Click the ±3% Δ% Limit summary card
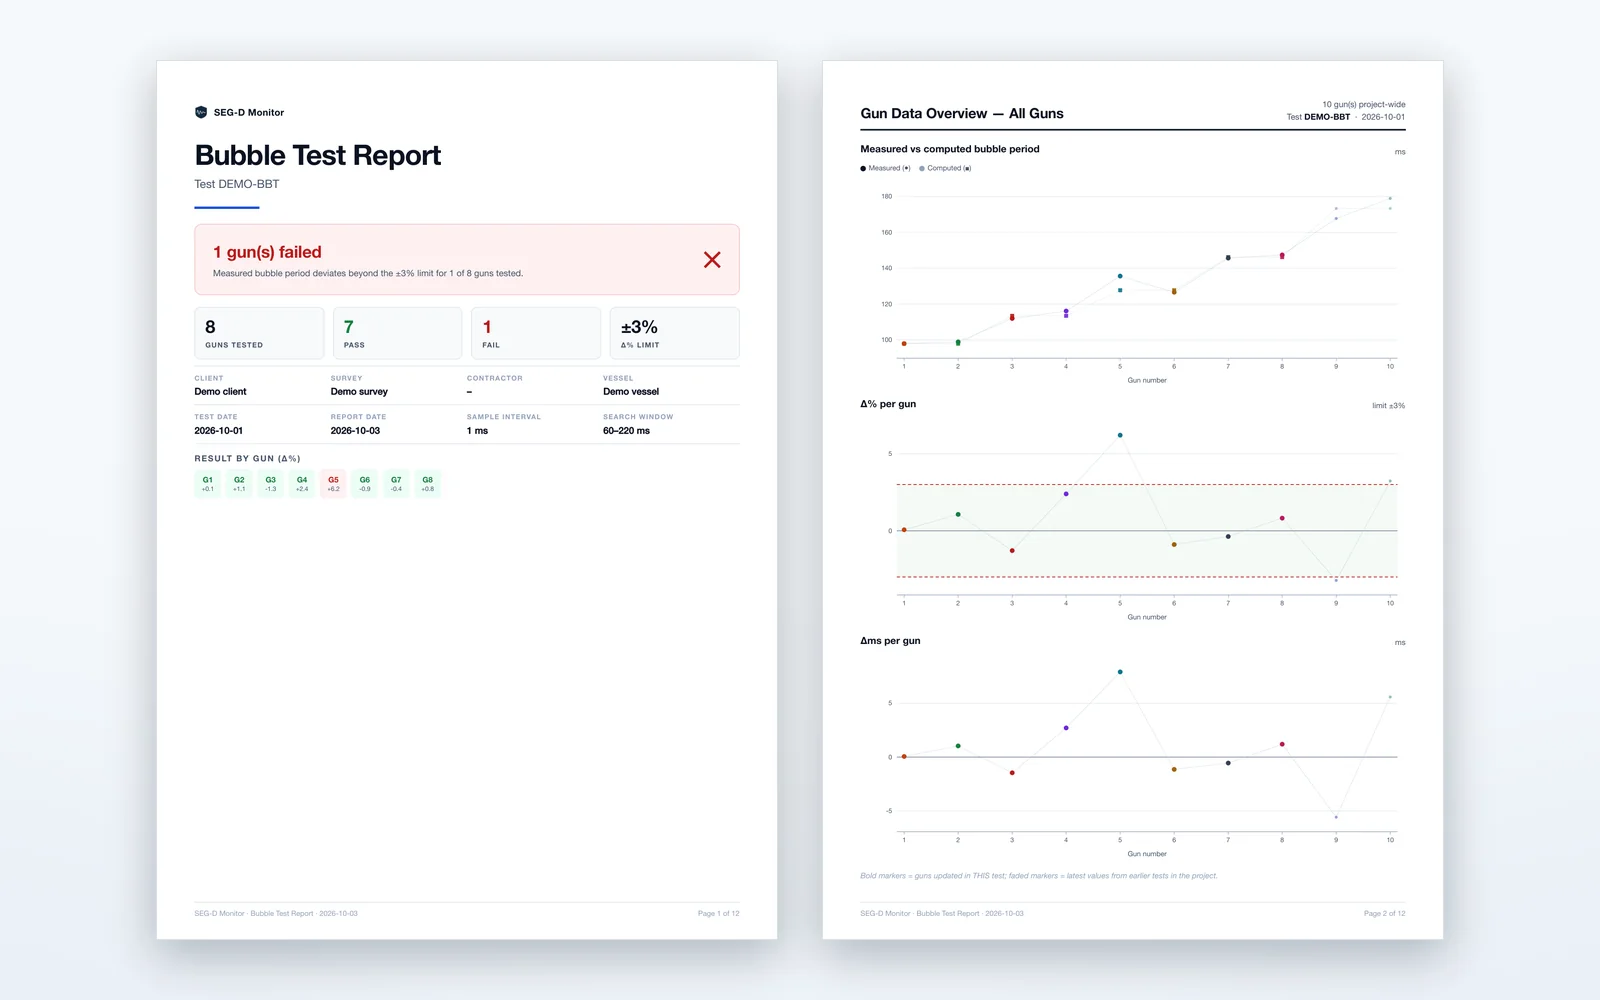Viewport: 1600px width, 1000px height. click(x=675, y=333)
